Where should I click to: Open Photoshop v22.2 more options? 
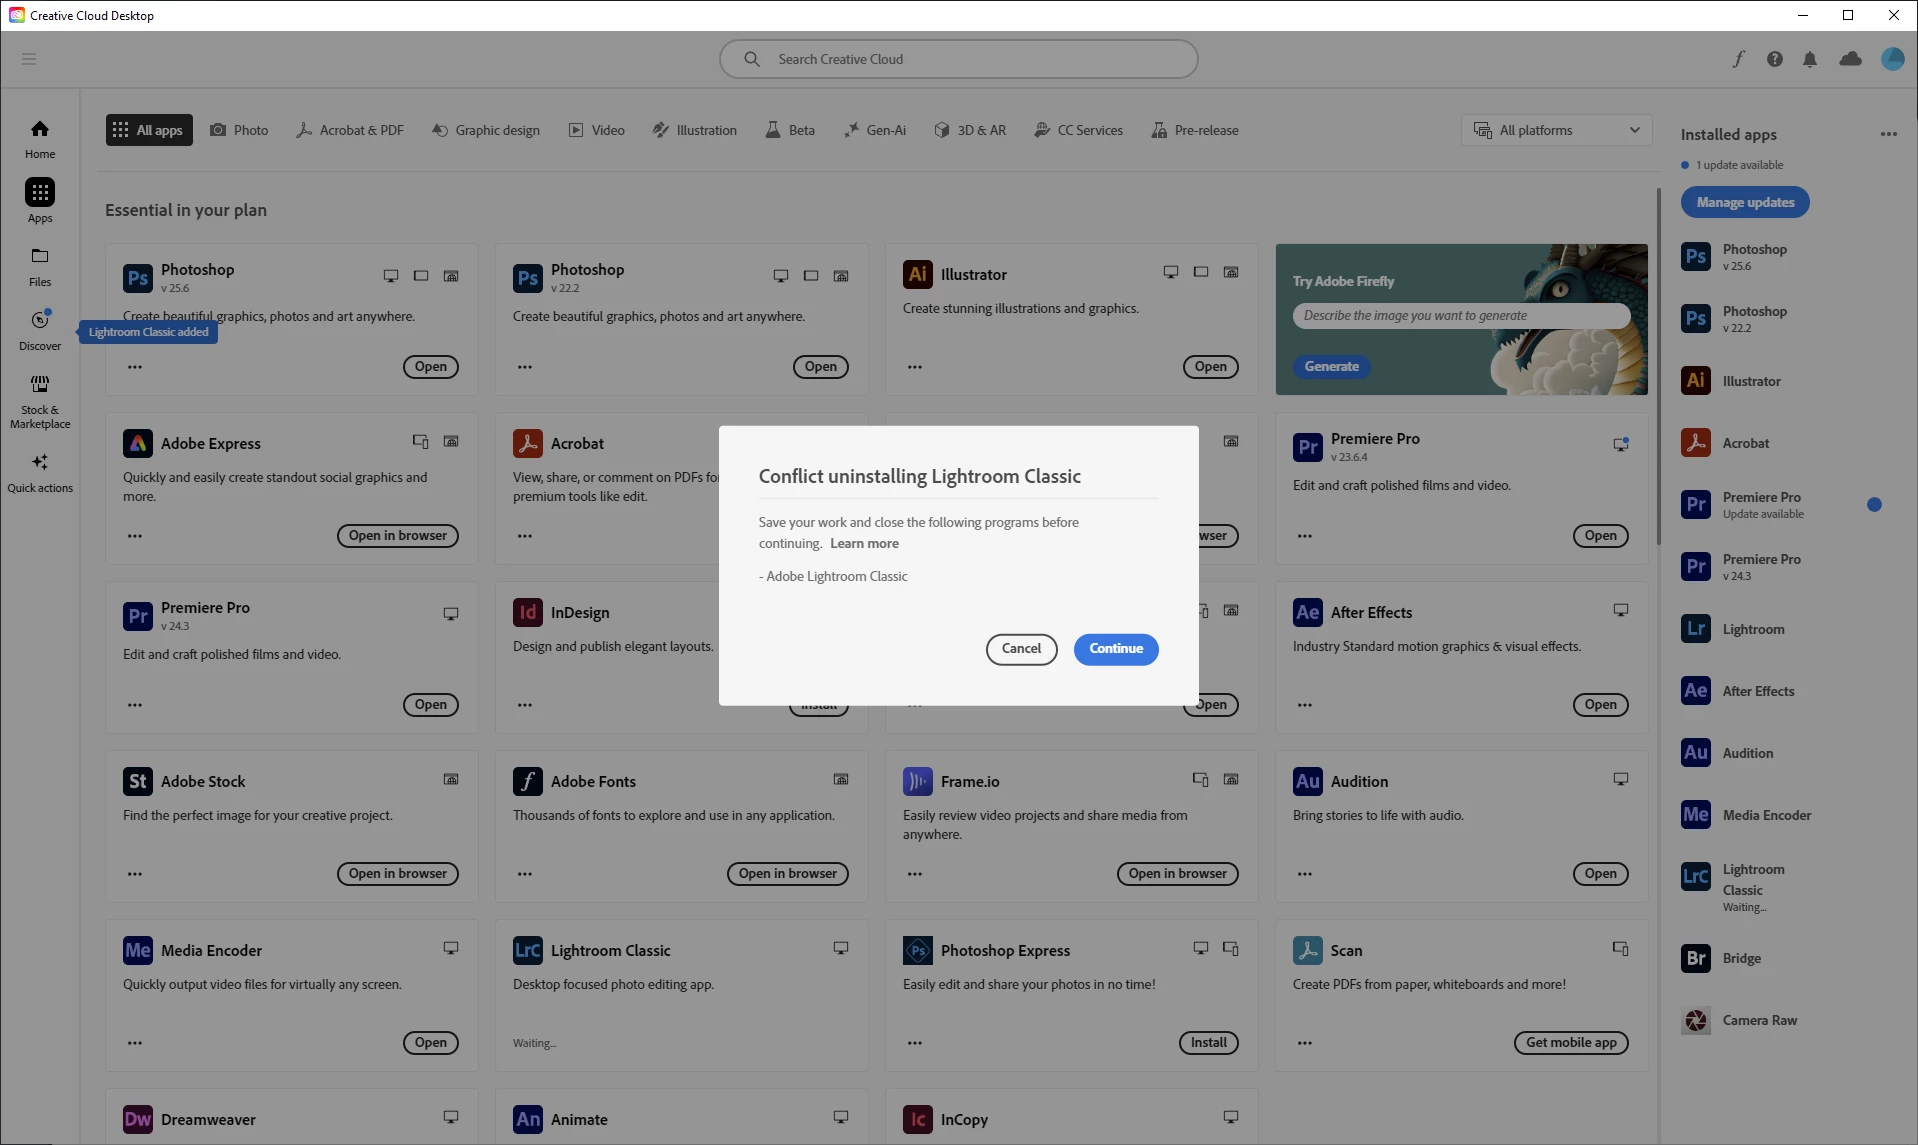coord(525,367)
